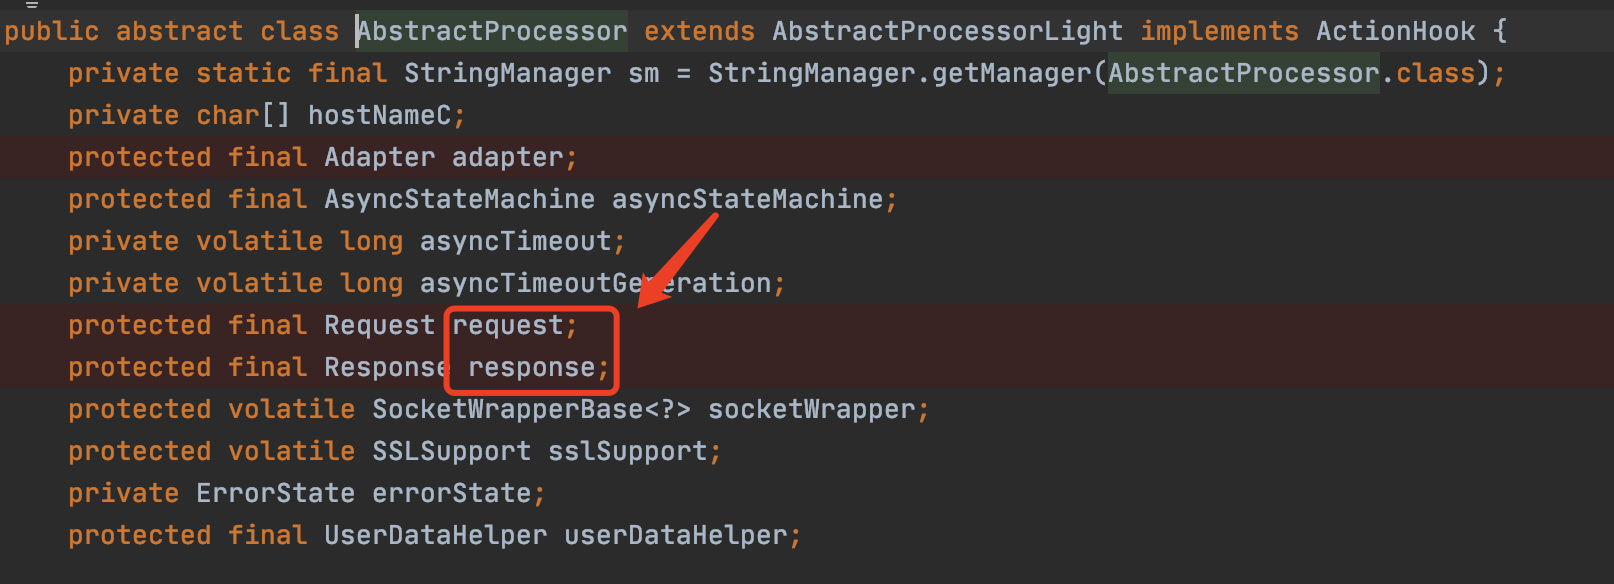Click the errorState field name
This screenshot has height=584, width=1614.
click(x=451, y=494)
